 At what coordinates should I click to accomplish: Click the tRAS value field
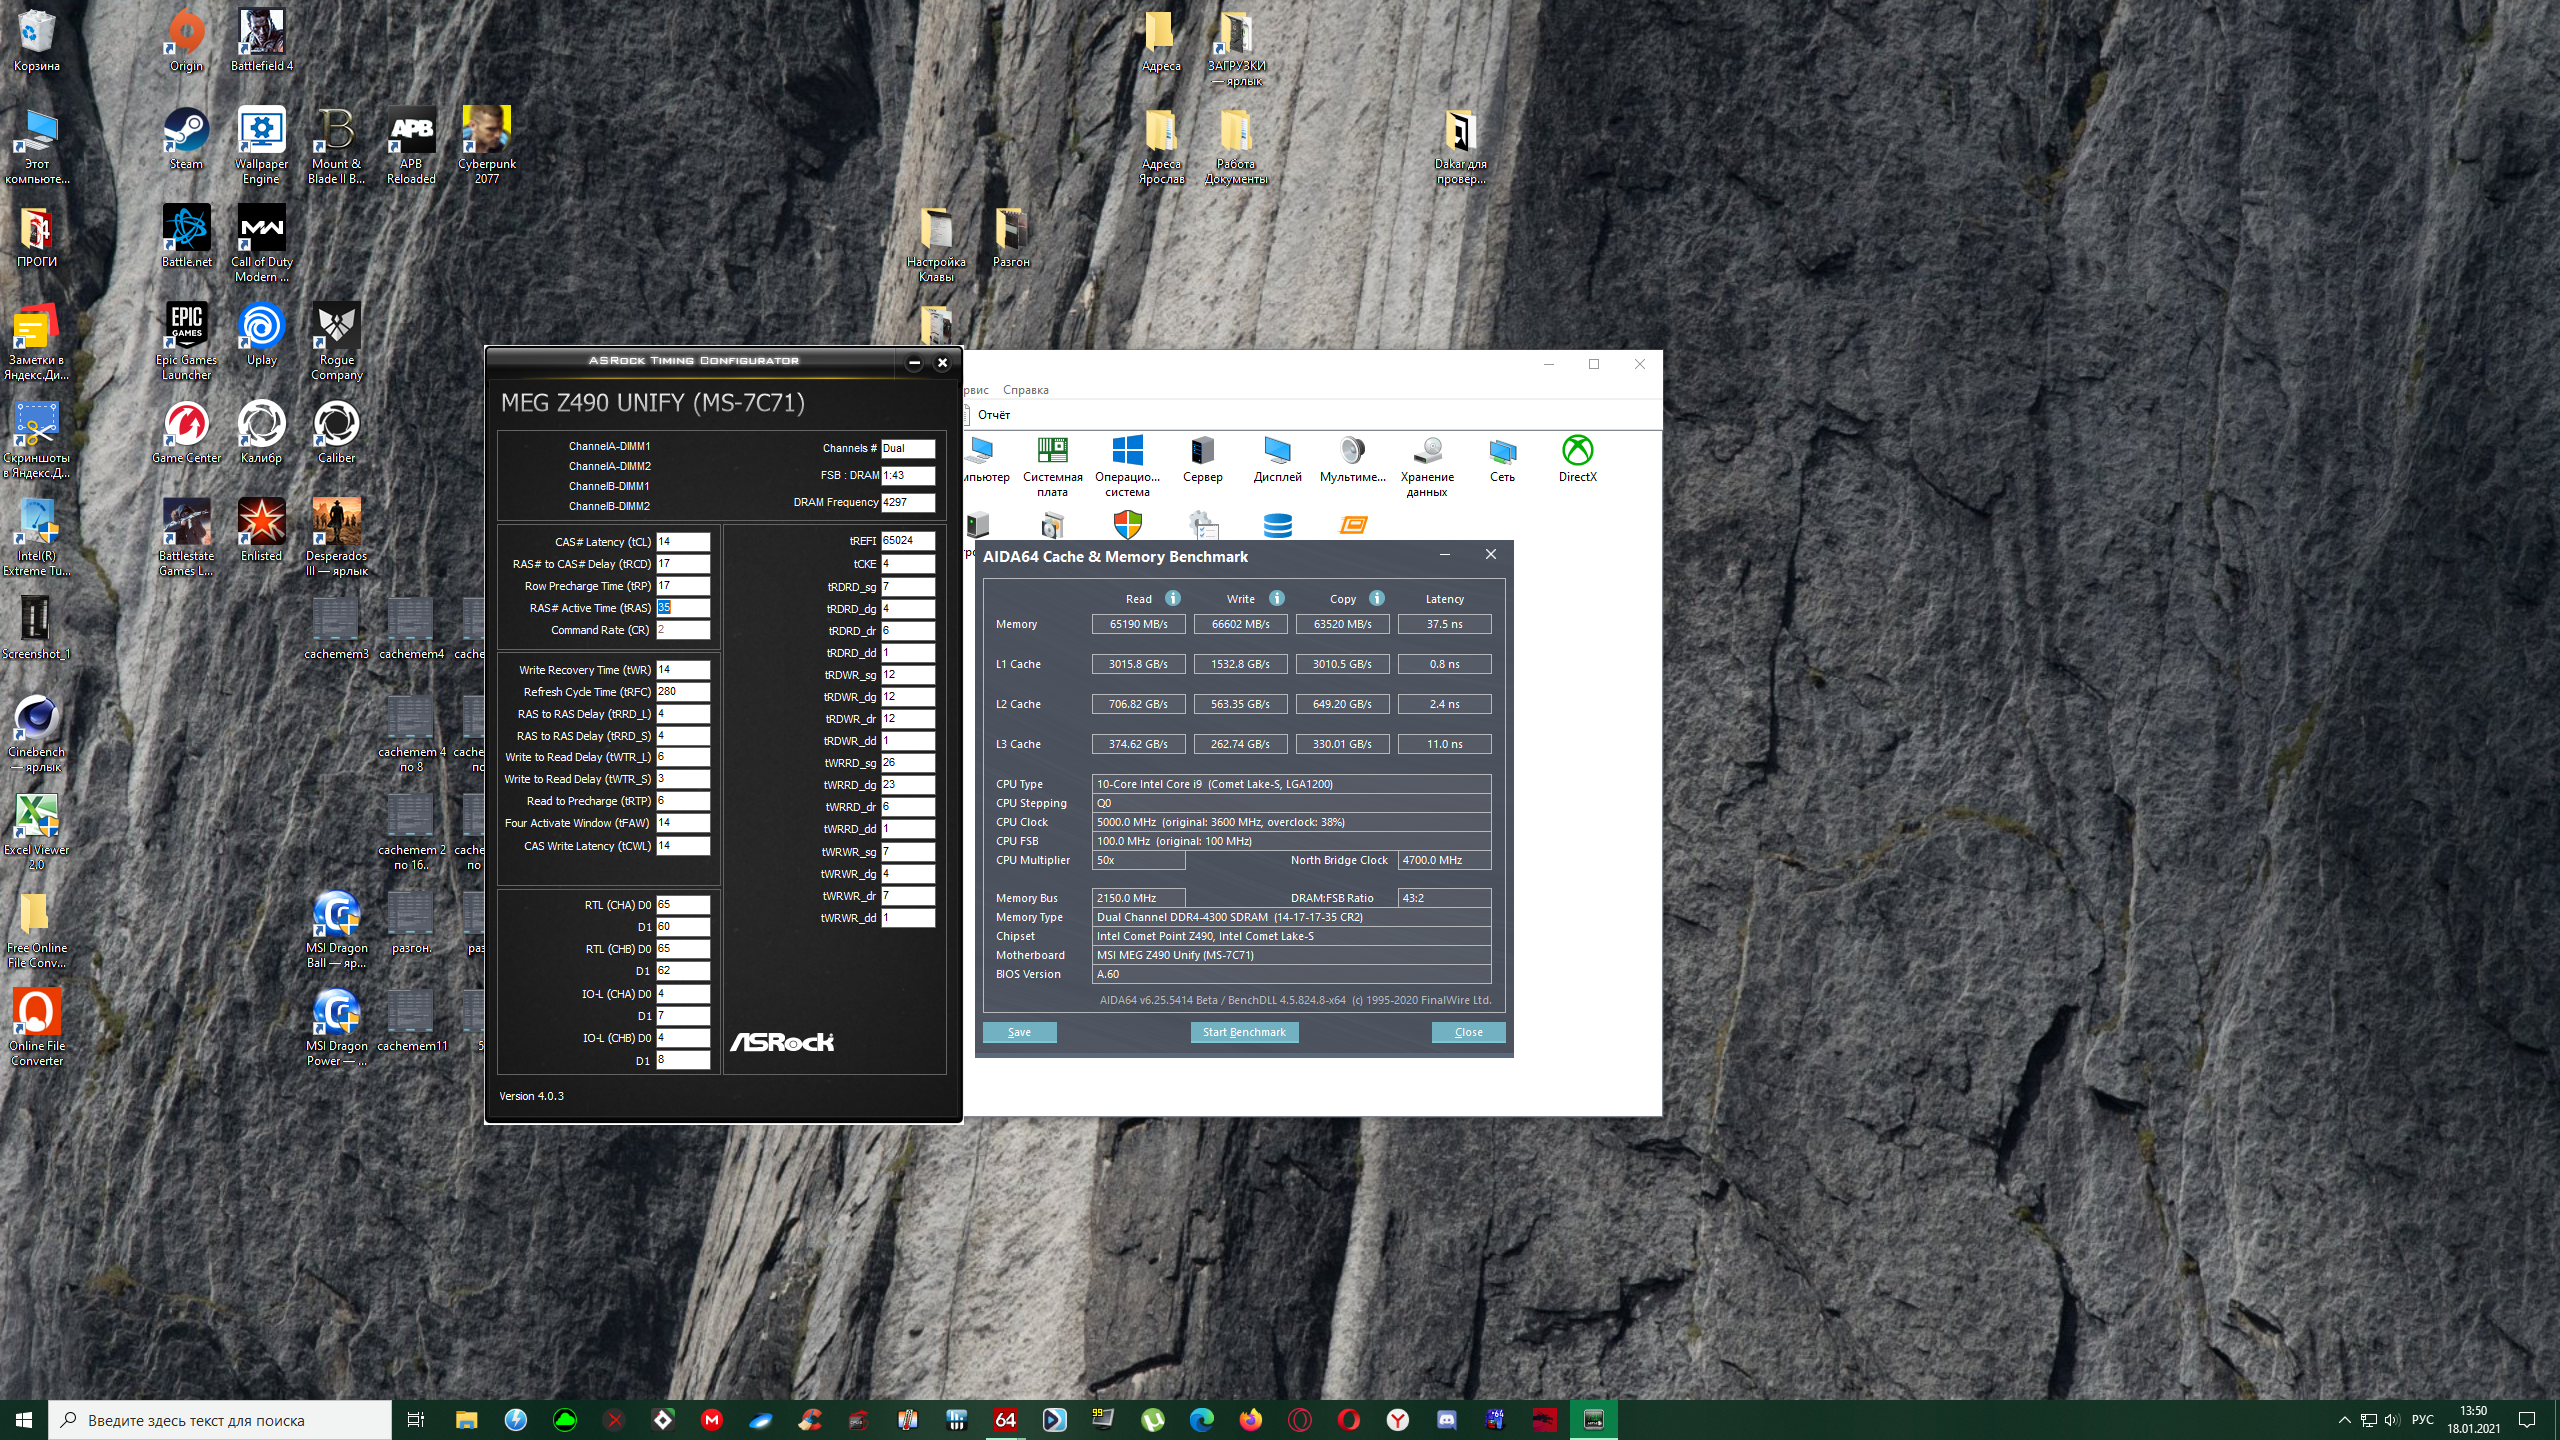point(683,608)
